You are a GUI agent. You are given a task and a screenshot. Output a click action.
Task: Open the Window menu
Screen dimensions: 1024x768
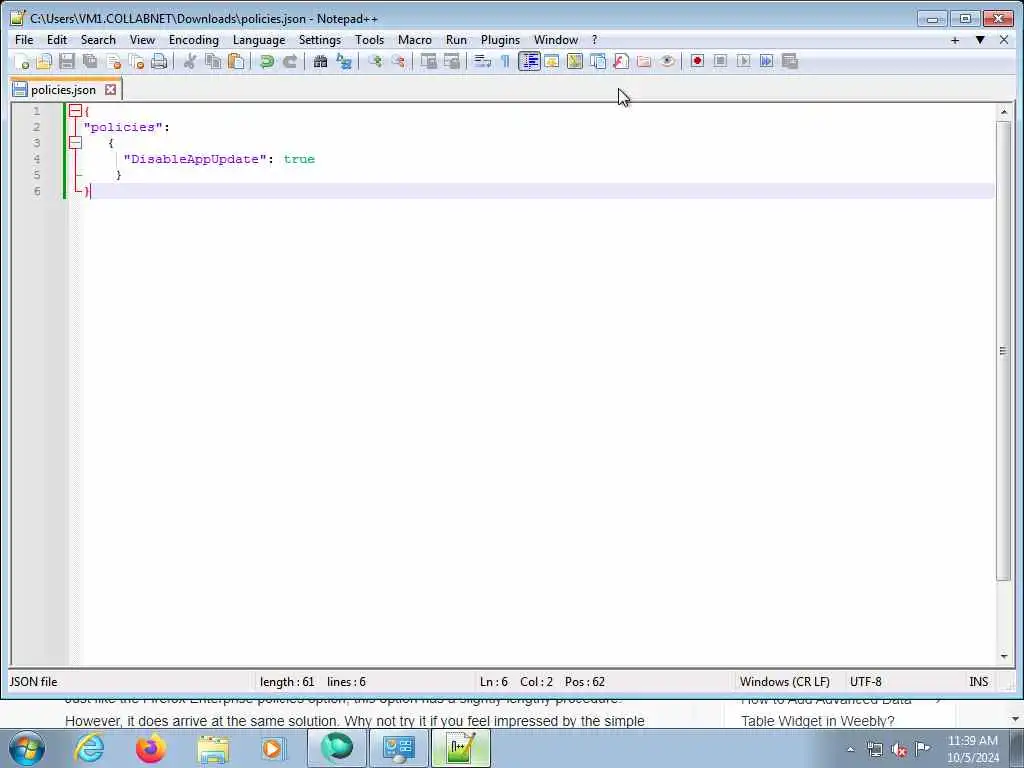556,40
